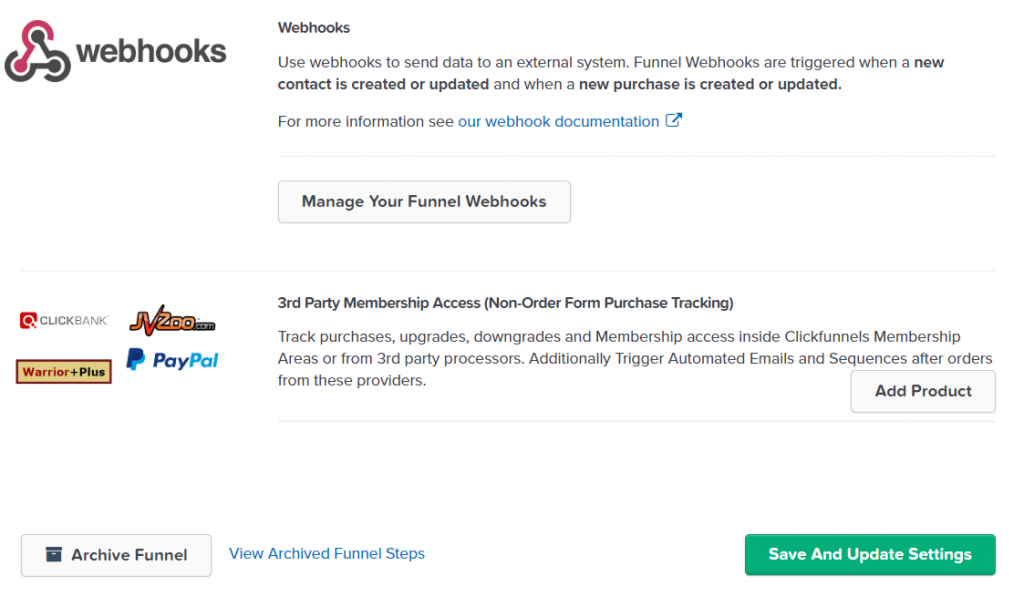Select the ClickBank logo
The image size is (1024, 597).
click(x=64, y=320)
